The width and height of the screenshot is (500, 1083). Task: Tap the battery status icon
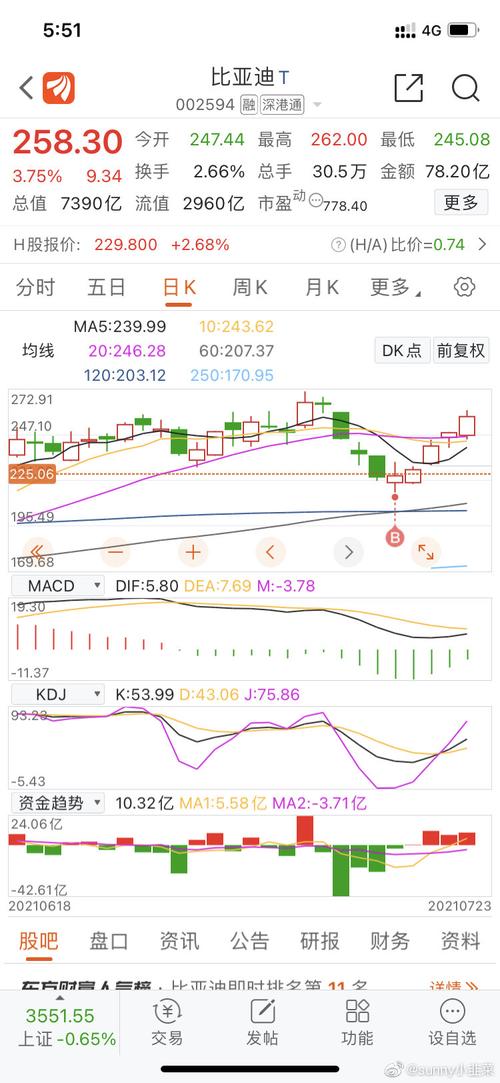click(x=463, y=30)
